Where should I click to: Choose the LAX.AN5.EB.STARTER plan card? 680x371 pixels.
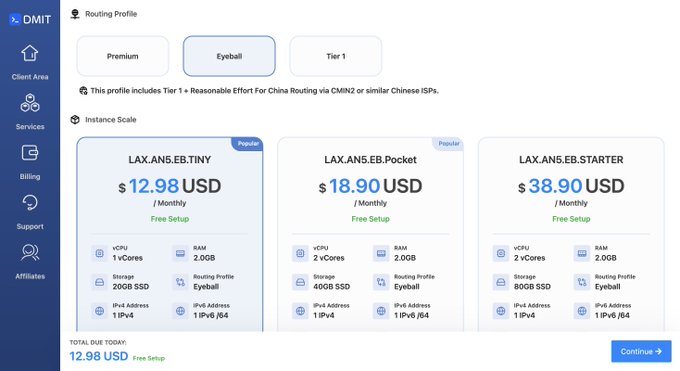(x=571, y=235)
